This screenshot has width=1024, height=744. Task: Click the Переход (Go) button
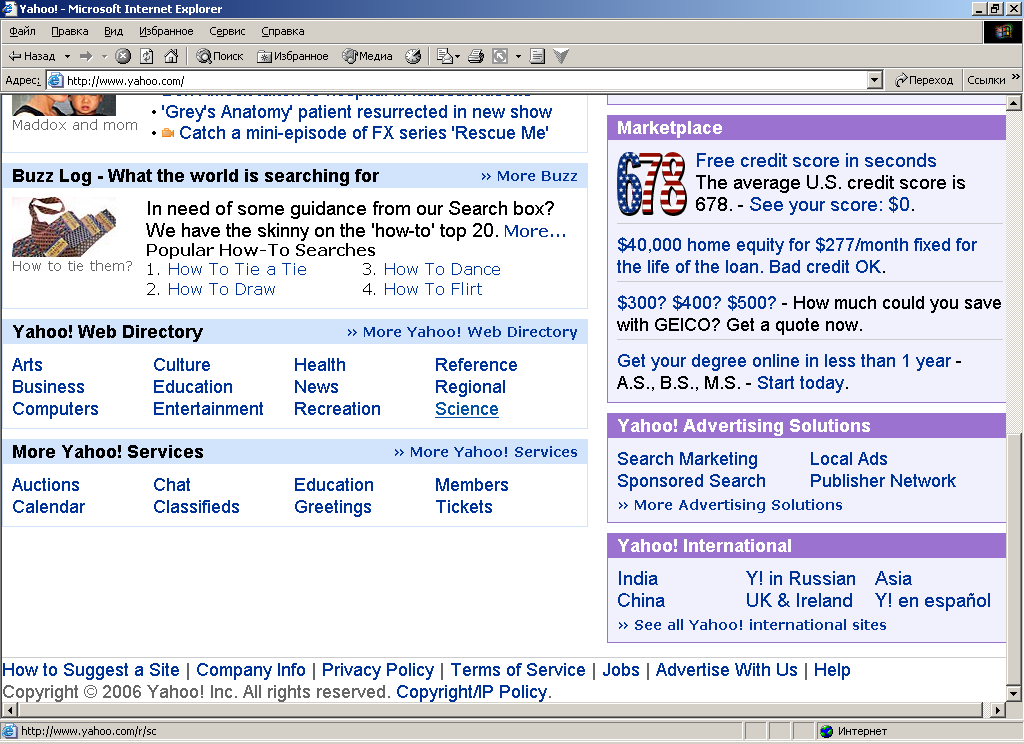pyautogui.click(x=924, y=80)
